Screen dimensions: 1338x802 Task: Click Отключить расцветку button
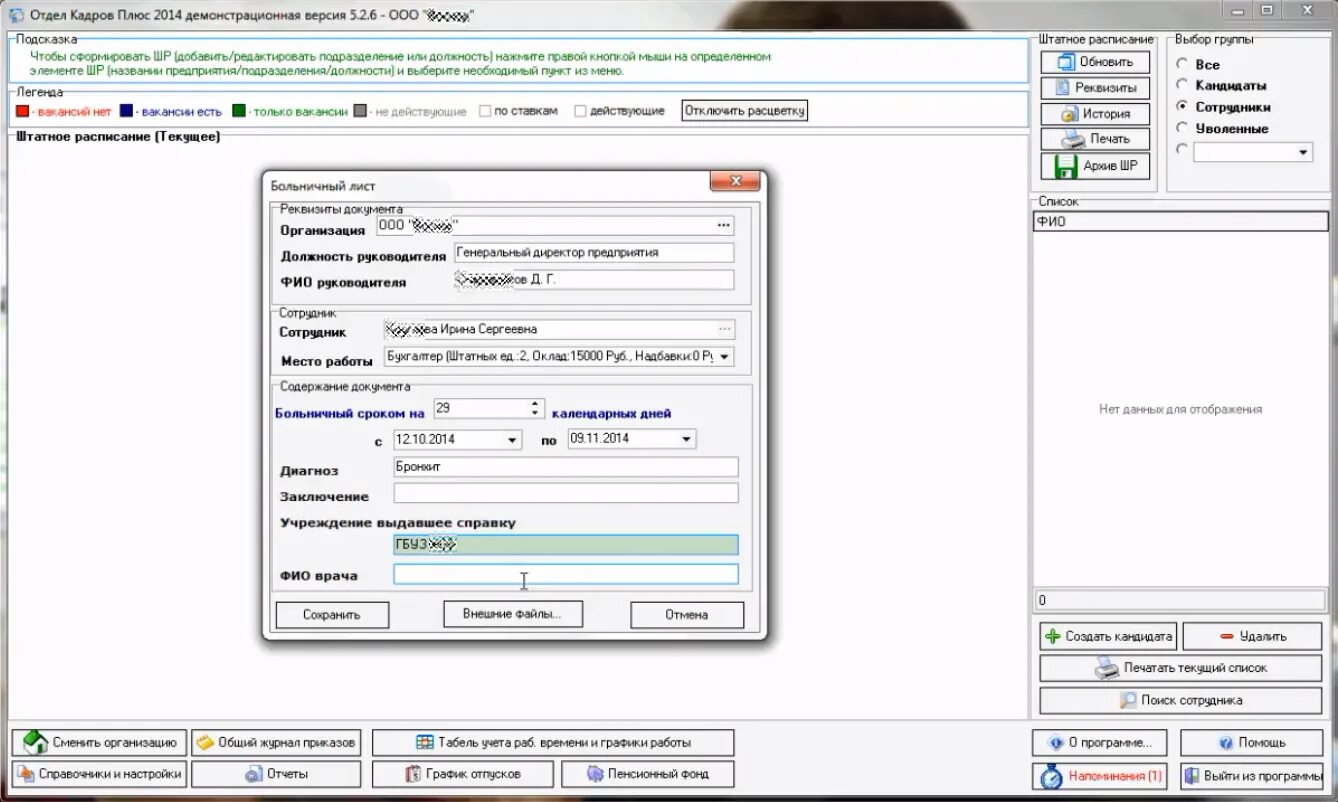pos(745,111)
